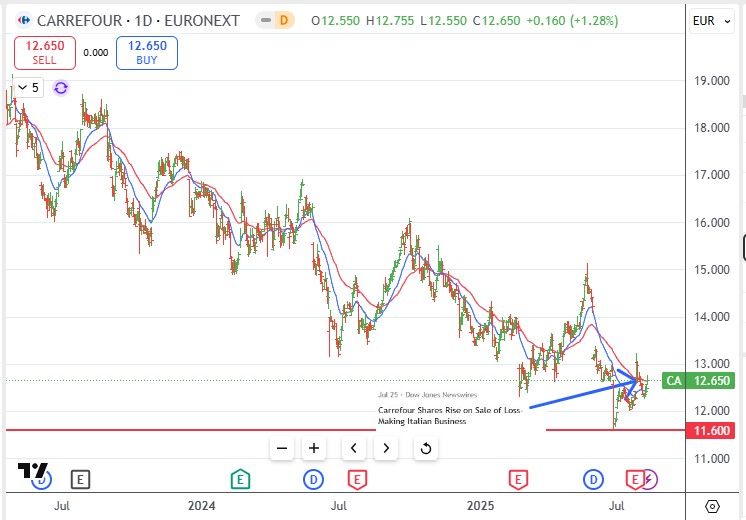Zoom out with the minus button
Screen dimensions: 746x520
(282, 448)
